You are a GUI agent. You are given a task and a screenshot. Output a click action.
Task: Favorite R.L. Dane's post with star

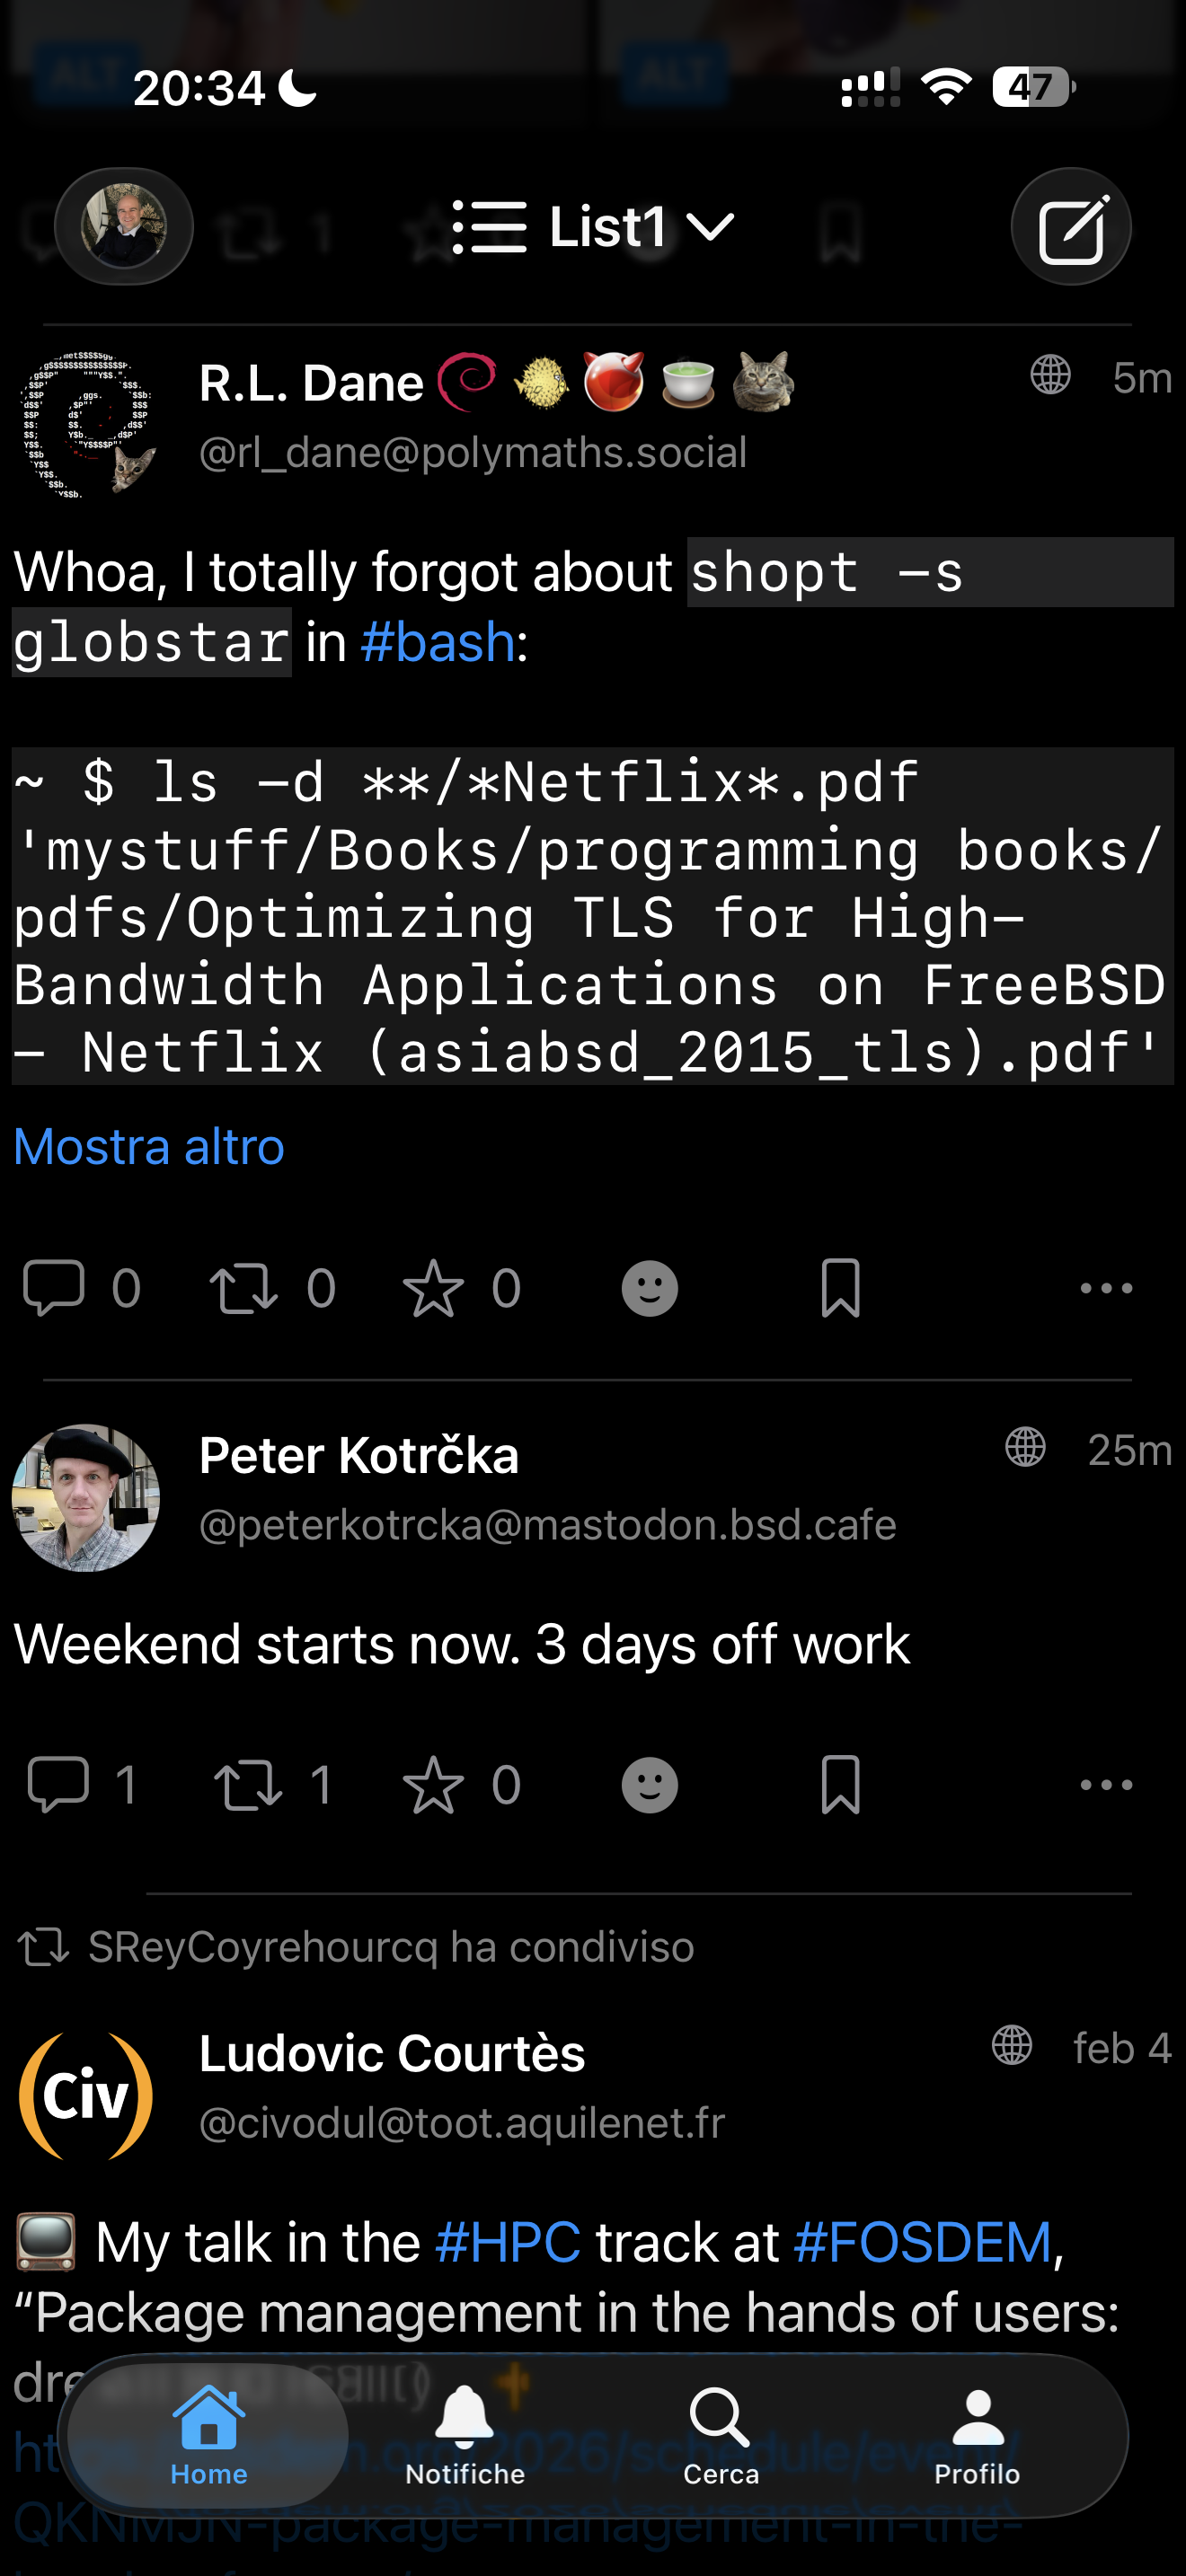[x=433, y=1287]
